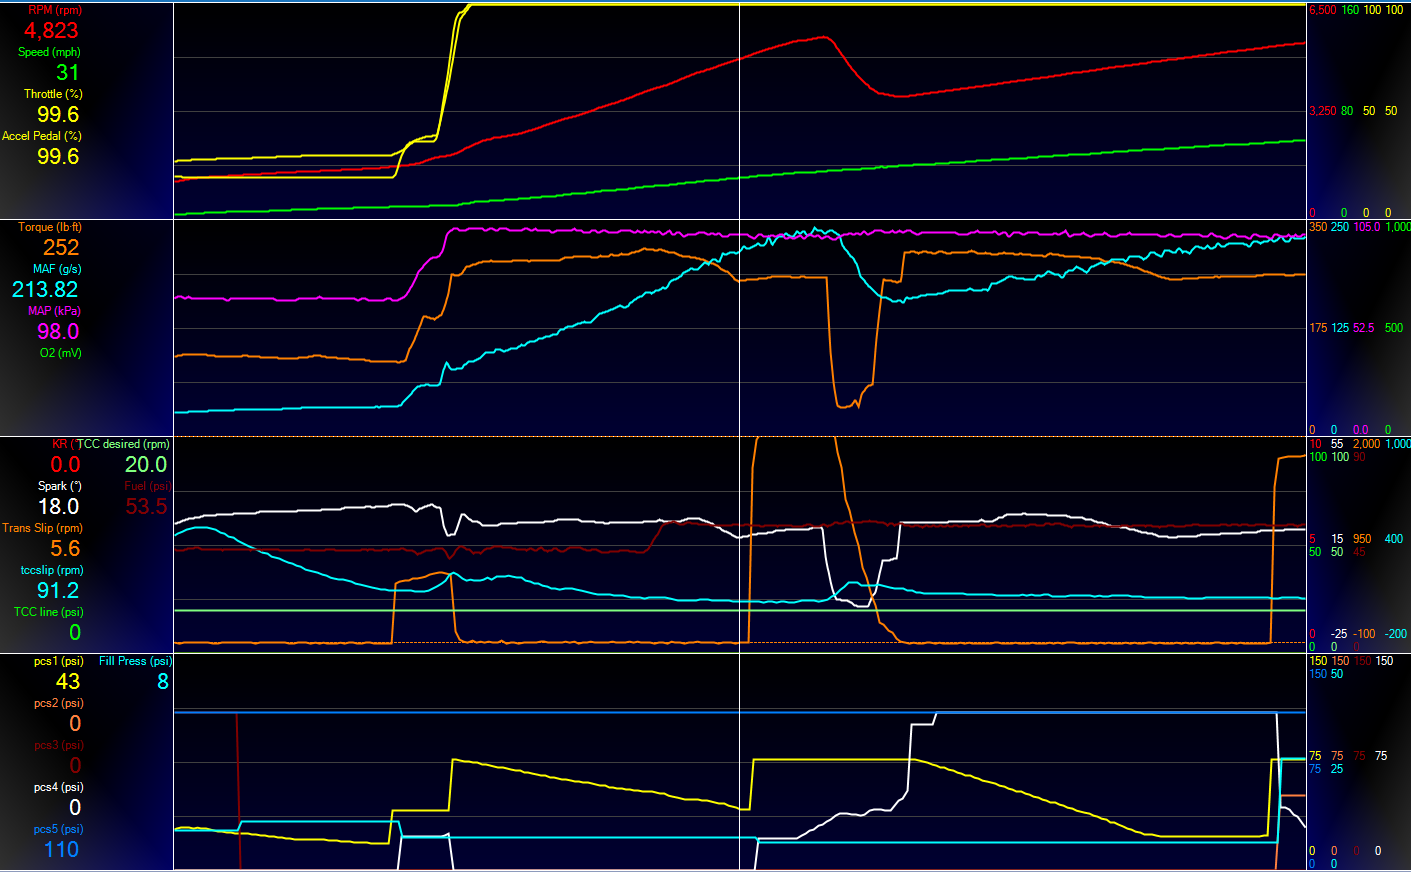Click the 6,500 RPM axis maximum
This screenshot has width=1411, height=872.
1322,10
